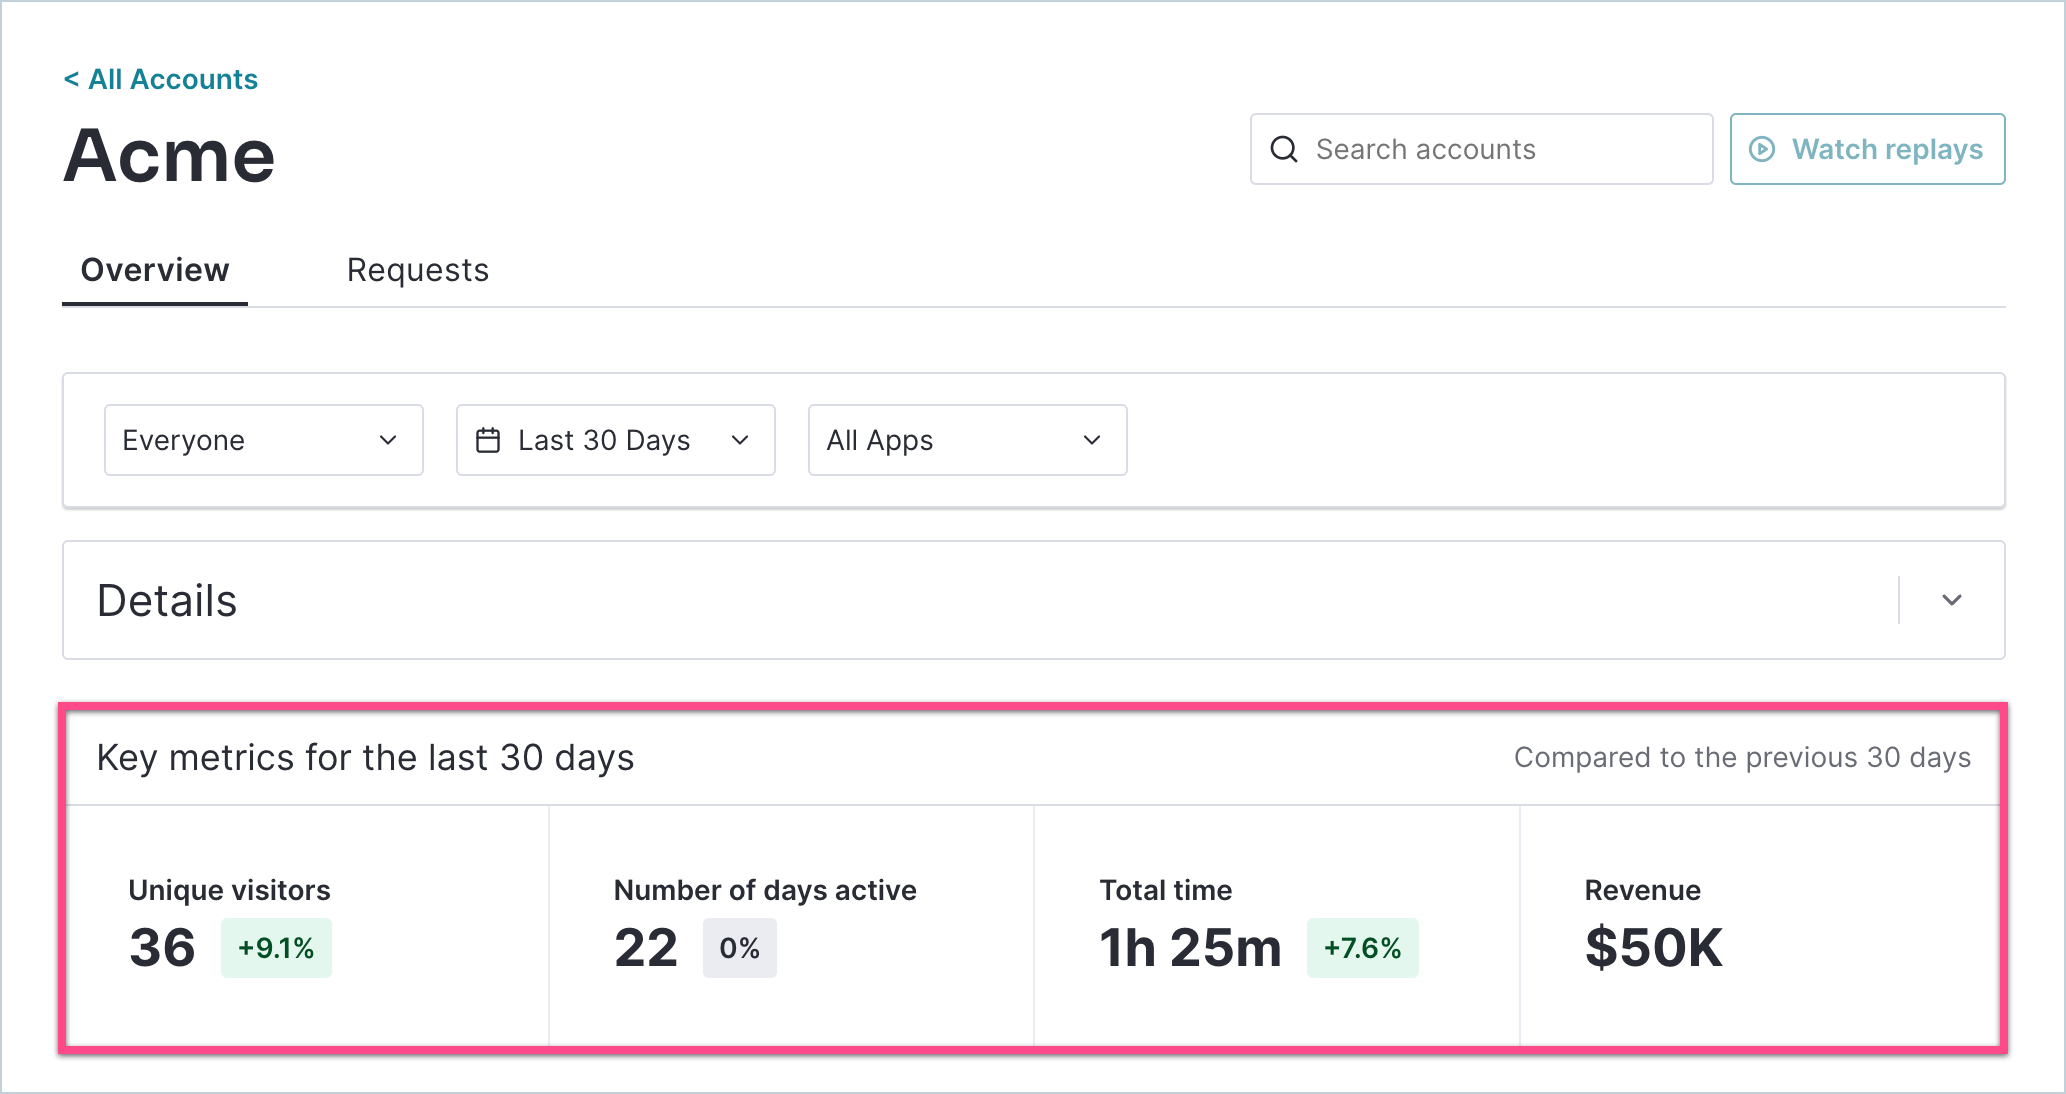Screen dimensions: 2066x1094
Task: Click the days active value 22
Action: click(x=646, y=947)
